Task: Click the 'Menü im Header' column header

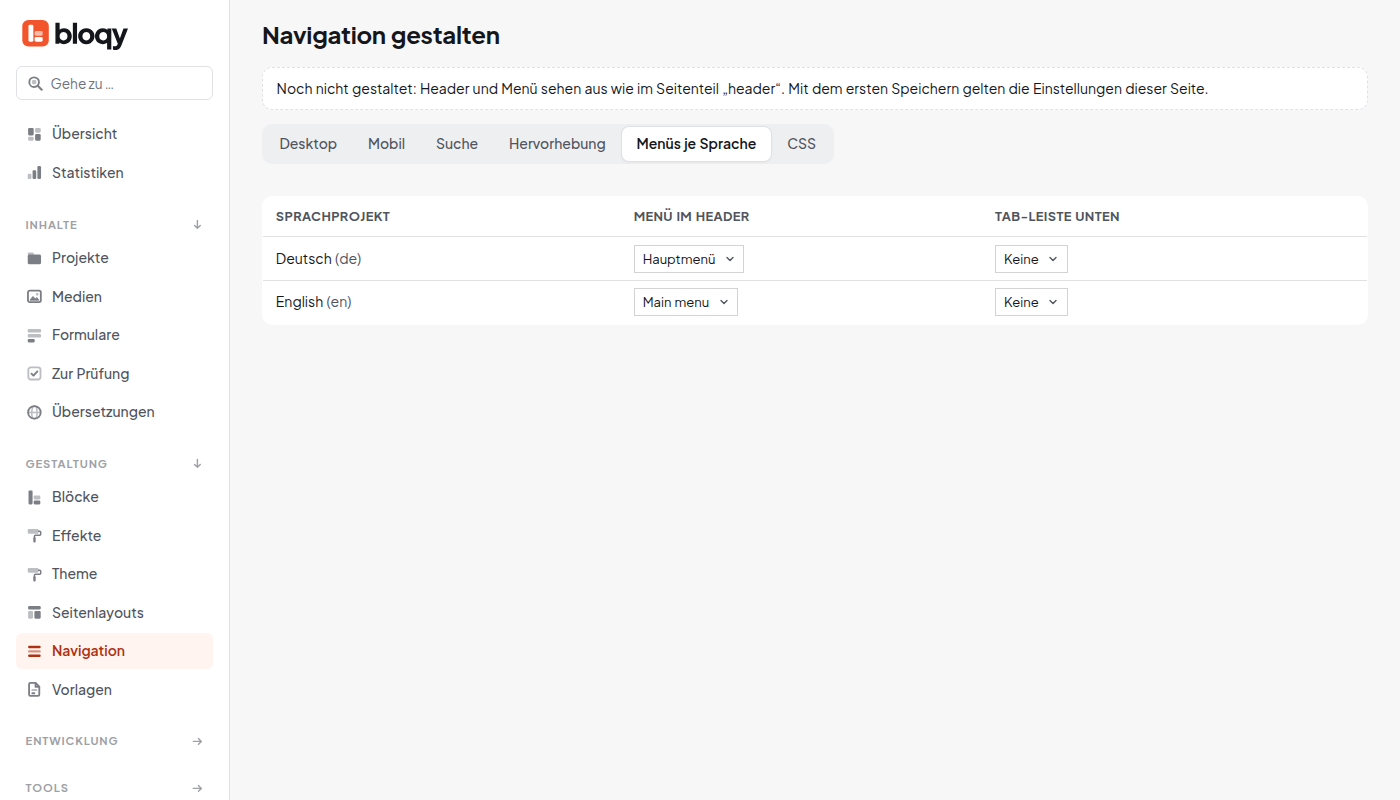Action: [x=692, y=216]
